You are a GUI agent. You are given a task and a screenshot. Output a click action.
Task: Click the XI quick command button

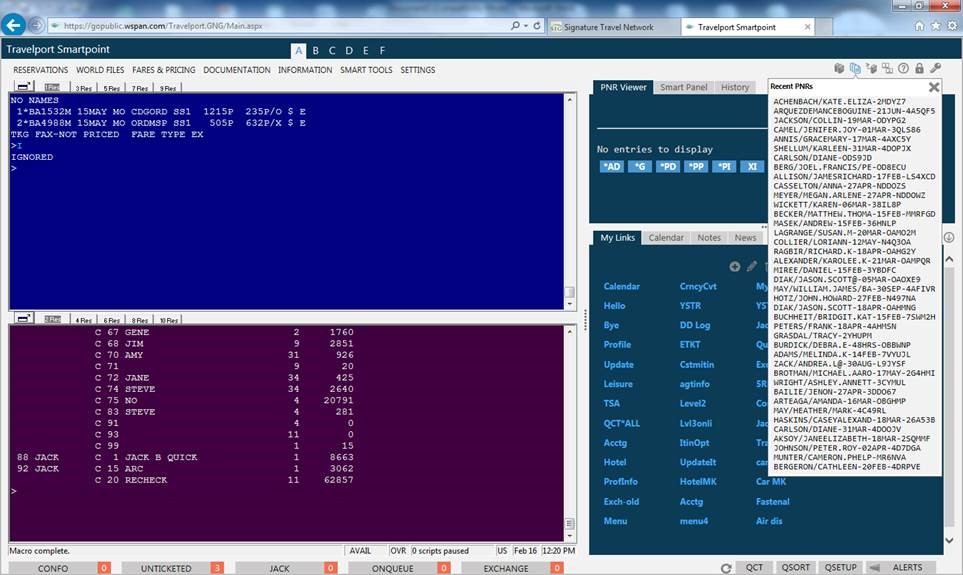pos(752,166)
